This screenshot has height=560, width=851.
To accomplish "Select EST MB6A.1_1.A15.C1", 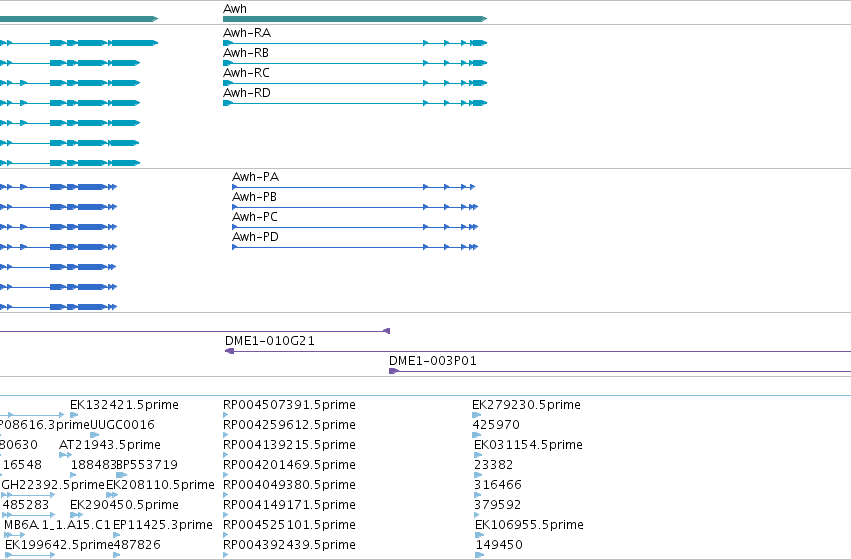I will coord(58,525).
